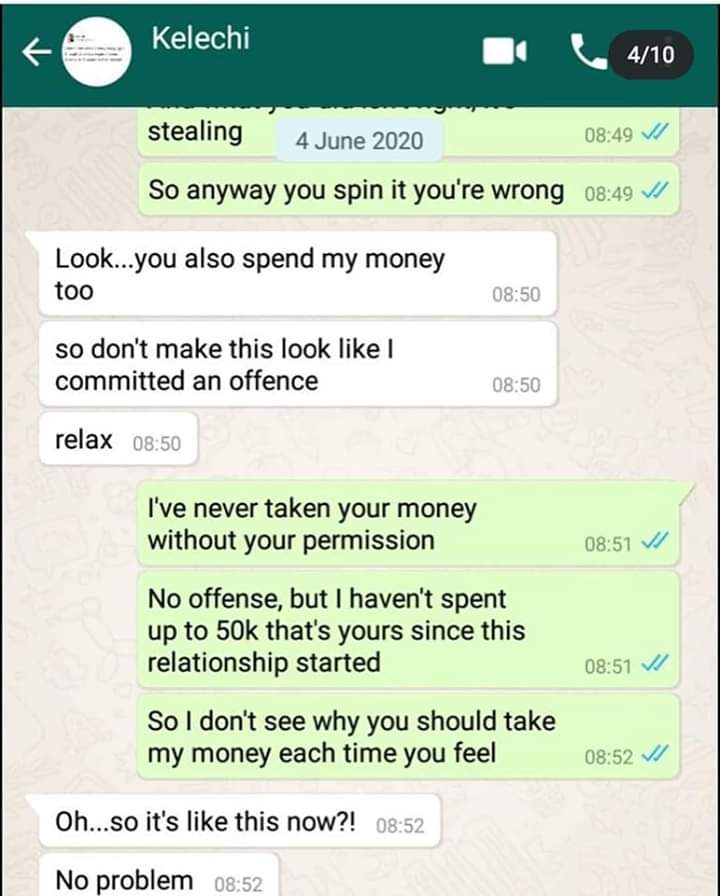Tap read ticks on 08:52 sent message

(x=654, y=754)
